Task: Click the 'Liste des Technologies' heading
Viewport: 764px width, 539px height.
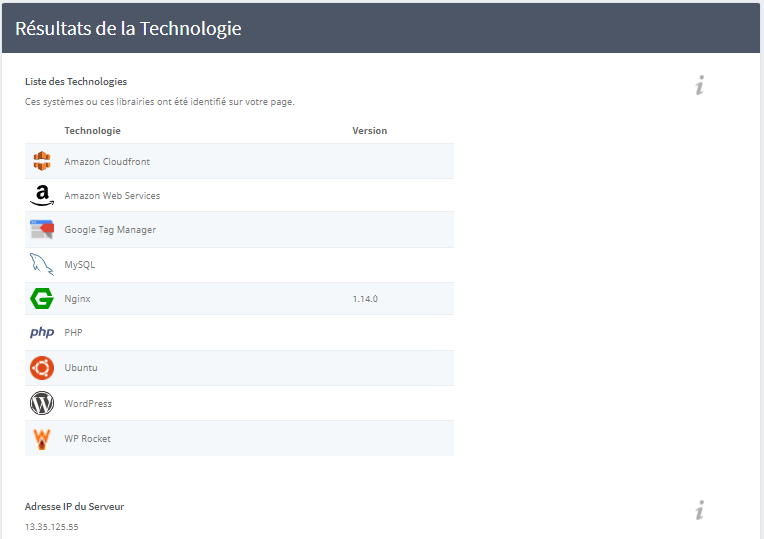Action: [x=76, y=82]
